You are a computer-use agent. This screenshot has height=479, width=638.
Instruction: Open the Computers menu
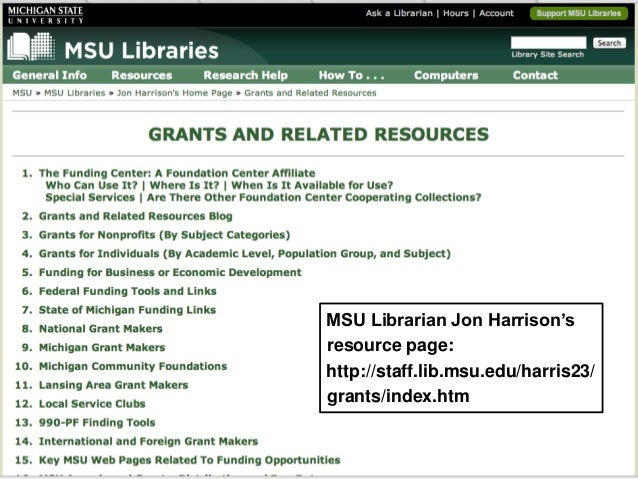(x=446, y=75)
